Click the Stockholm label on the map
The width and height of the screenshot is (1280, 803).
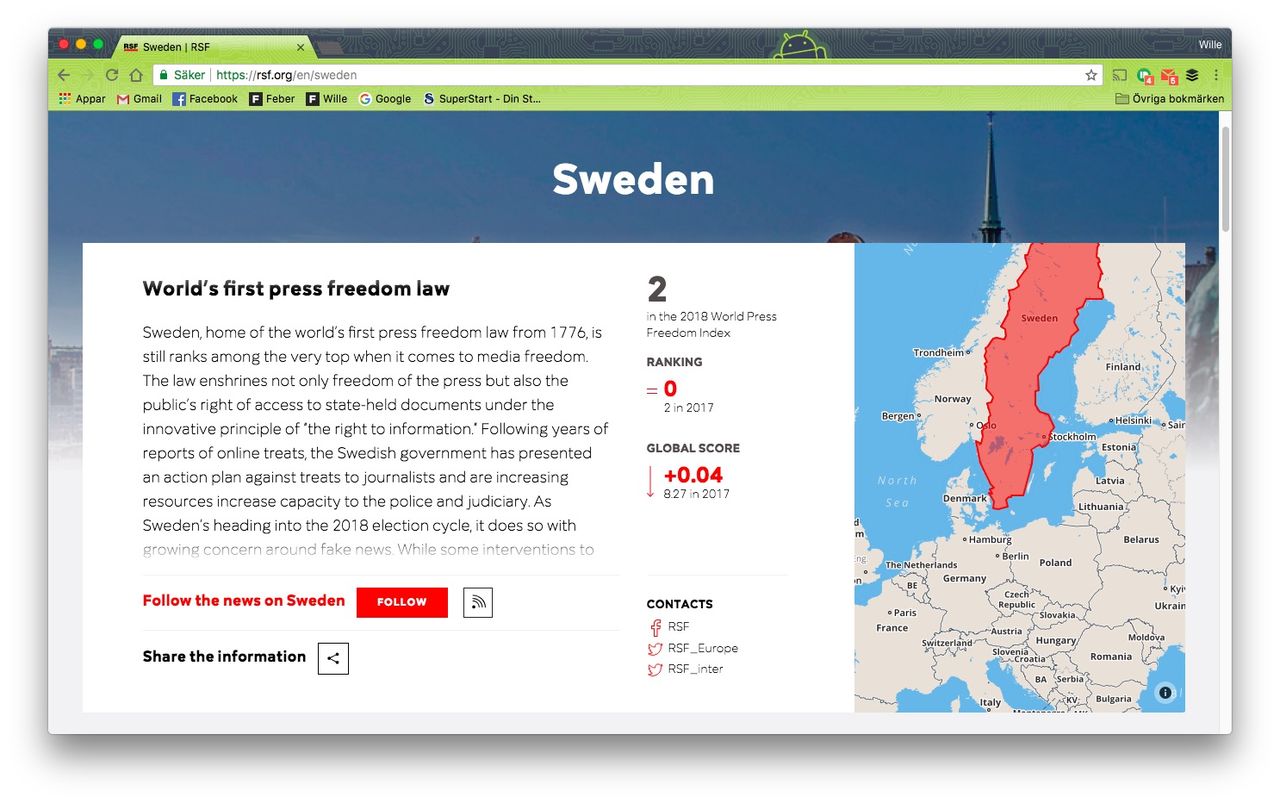pyautogui.click(x=1072, y=437)
